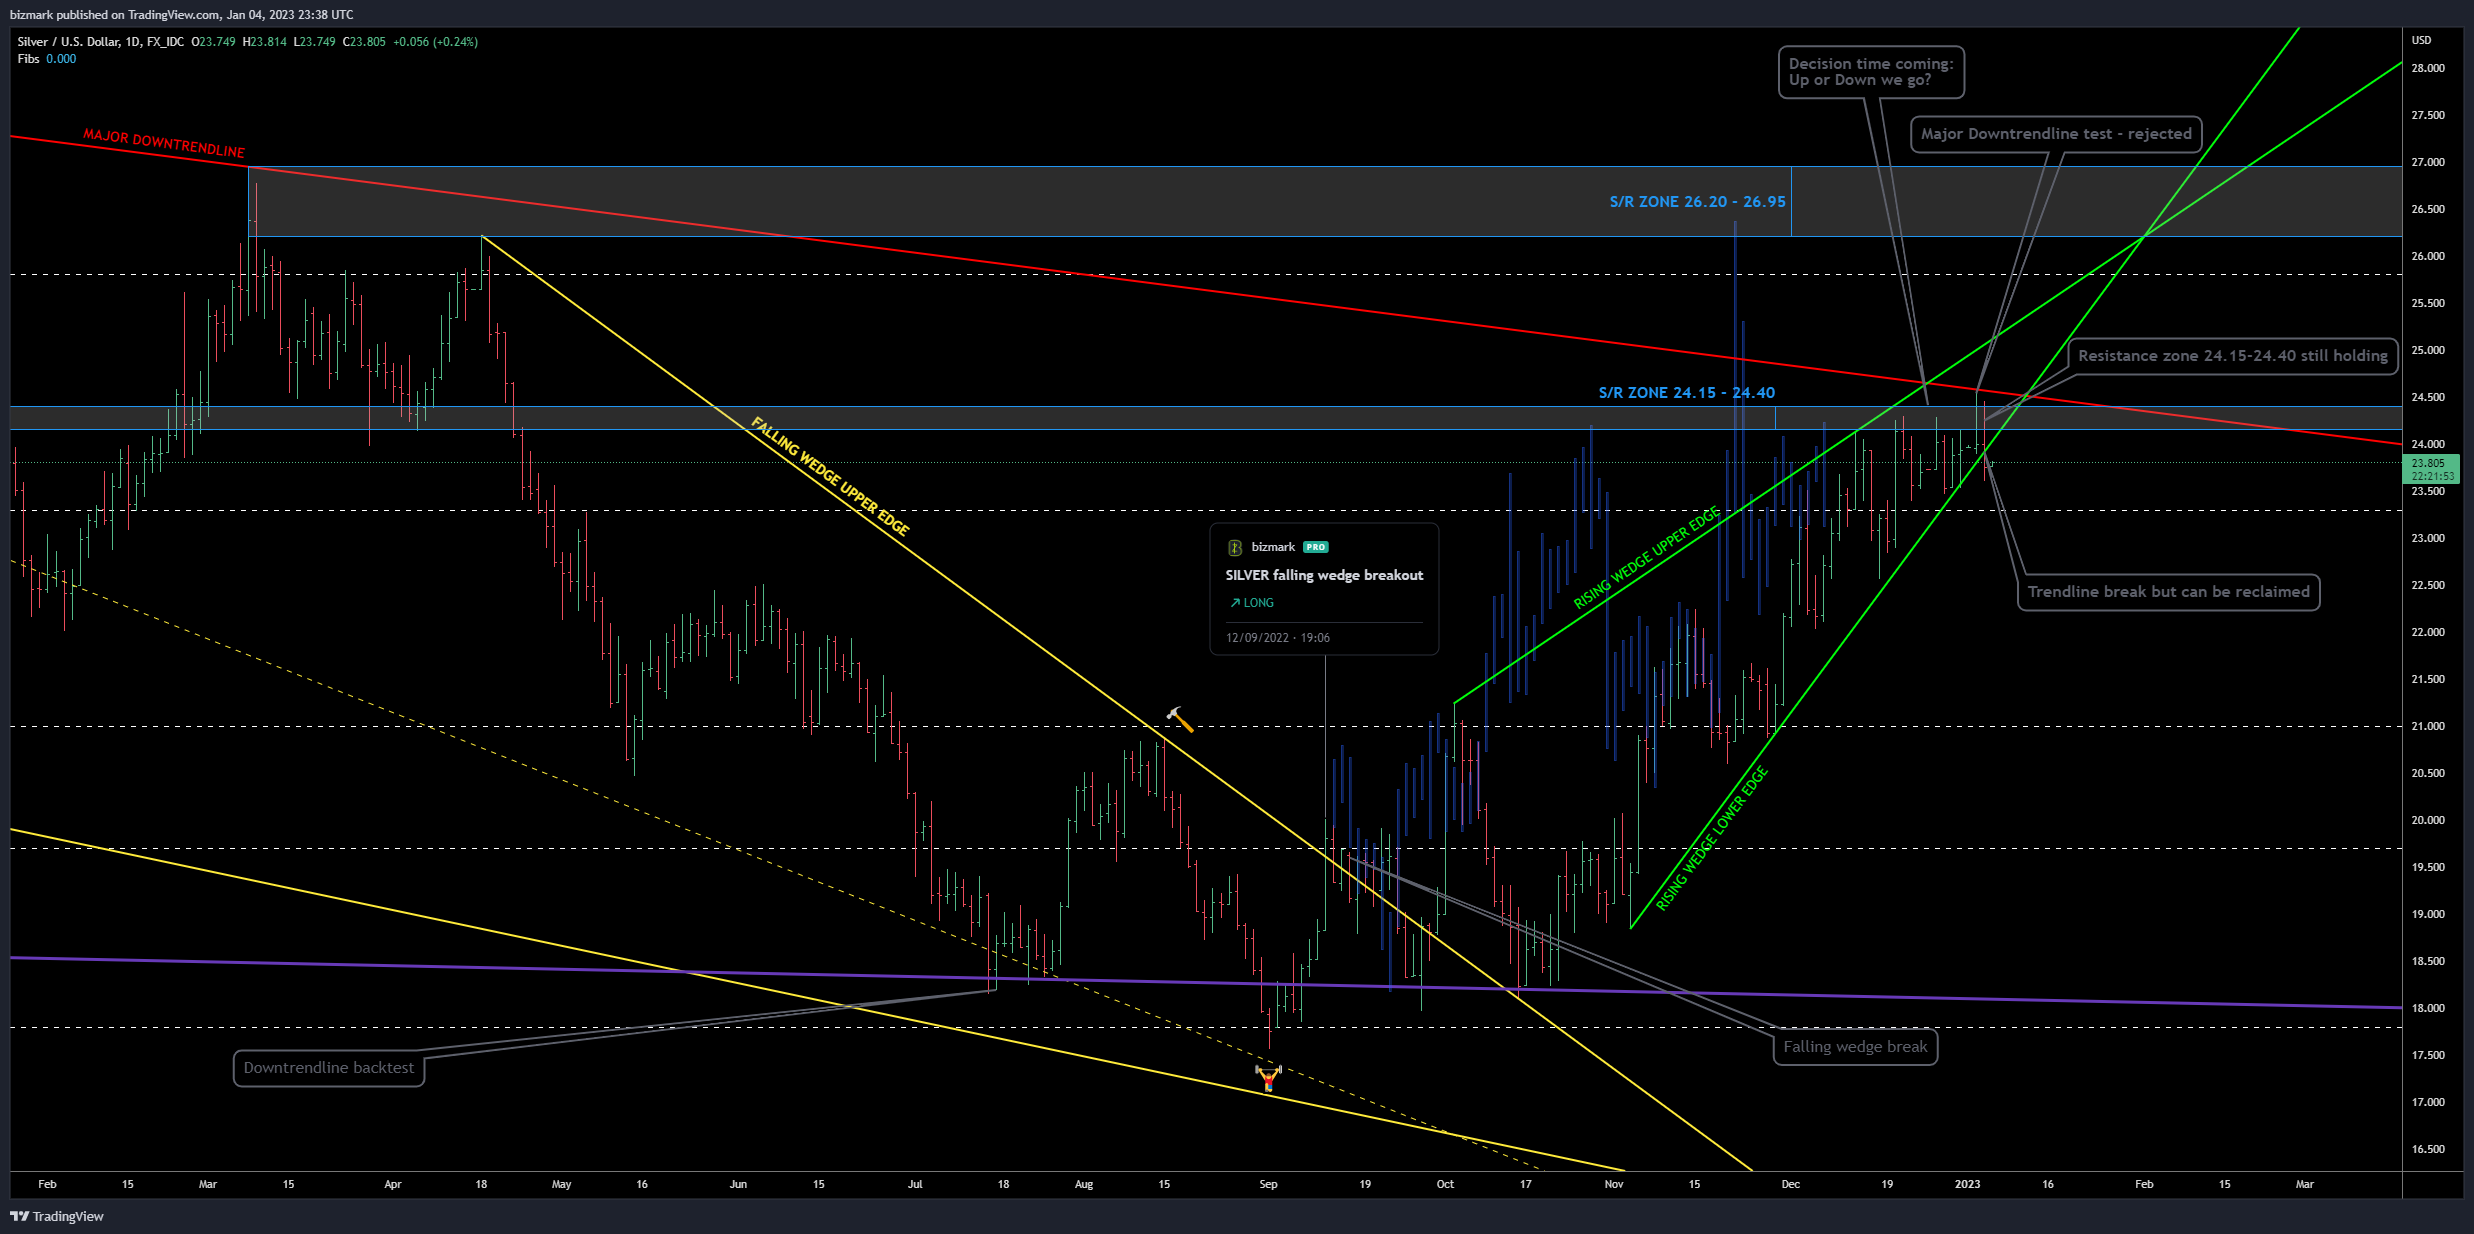Viewport: 2474px width, 1234px height.
Task: Select 'Trendline break but can be reclaimed' callout
Action: point(2169,592)
